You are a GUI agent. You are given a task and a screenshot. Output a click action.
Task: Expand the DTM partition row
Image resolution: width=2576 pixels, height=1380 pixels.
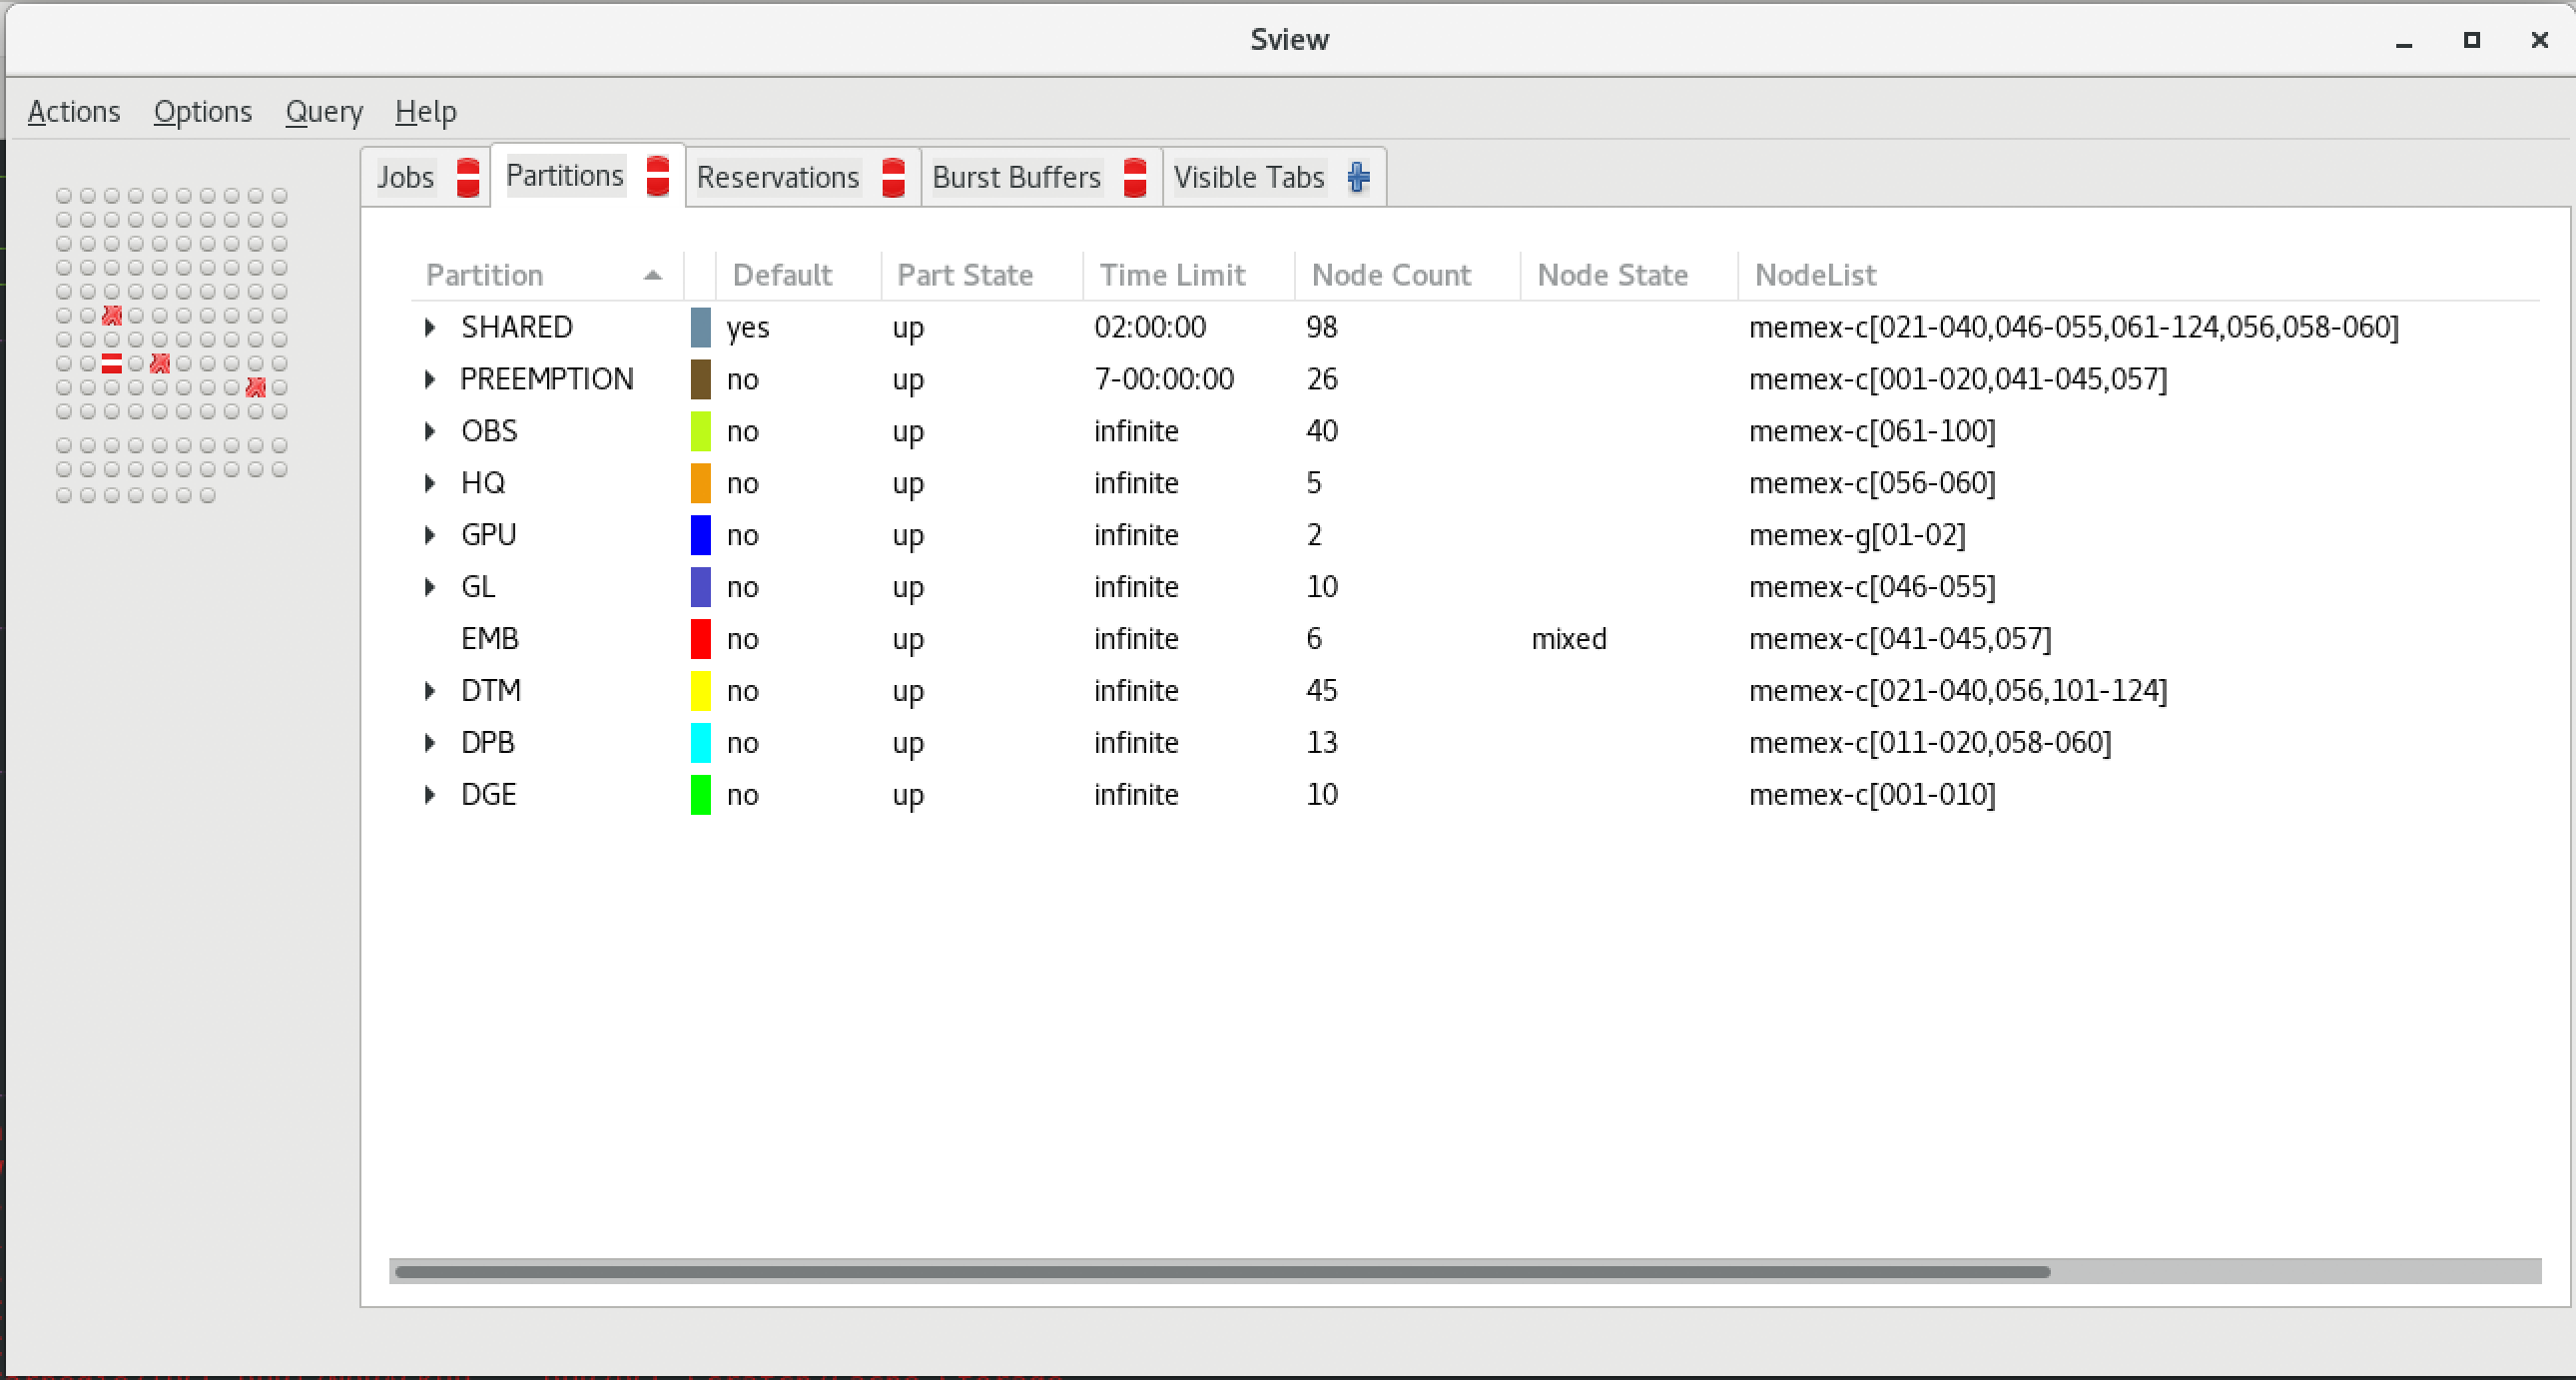(x=430, y=691)
